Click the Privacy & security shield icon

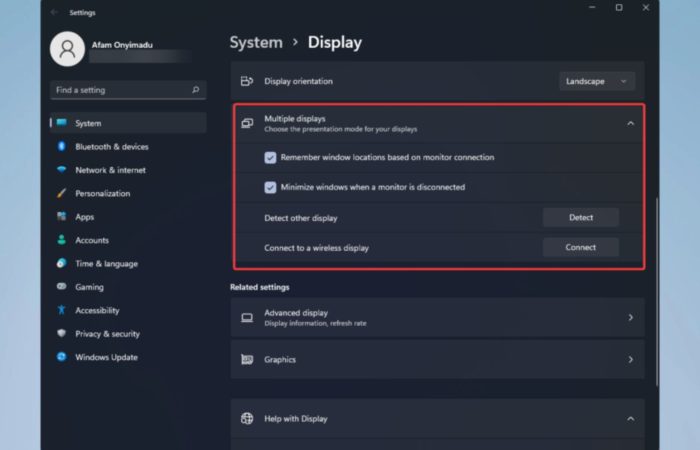click(x=62, y=333)
